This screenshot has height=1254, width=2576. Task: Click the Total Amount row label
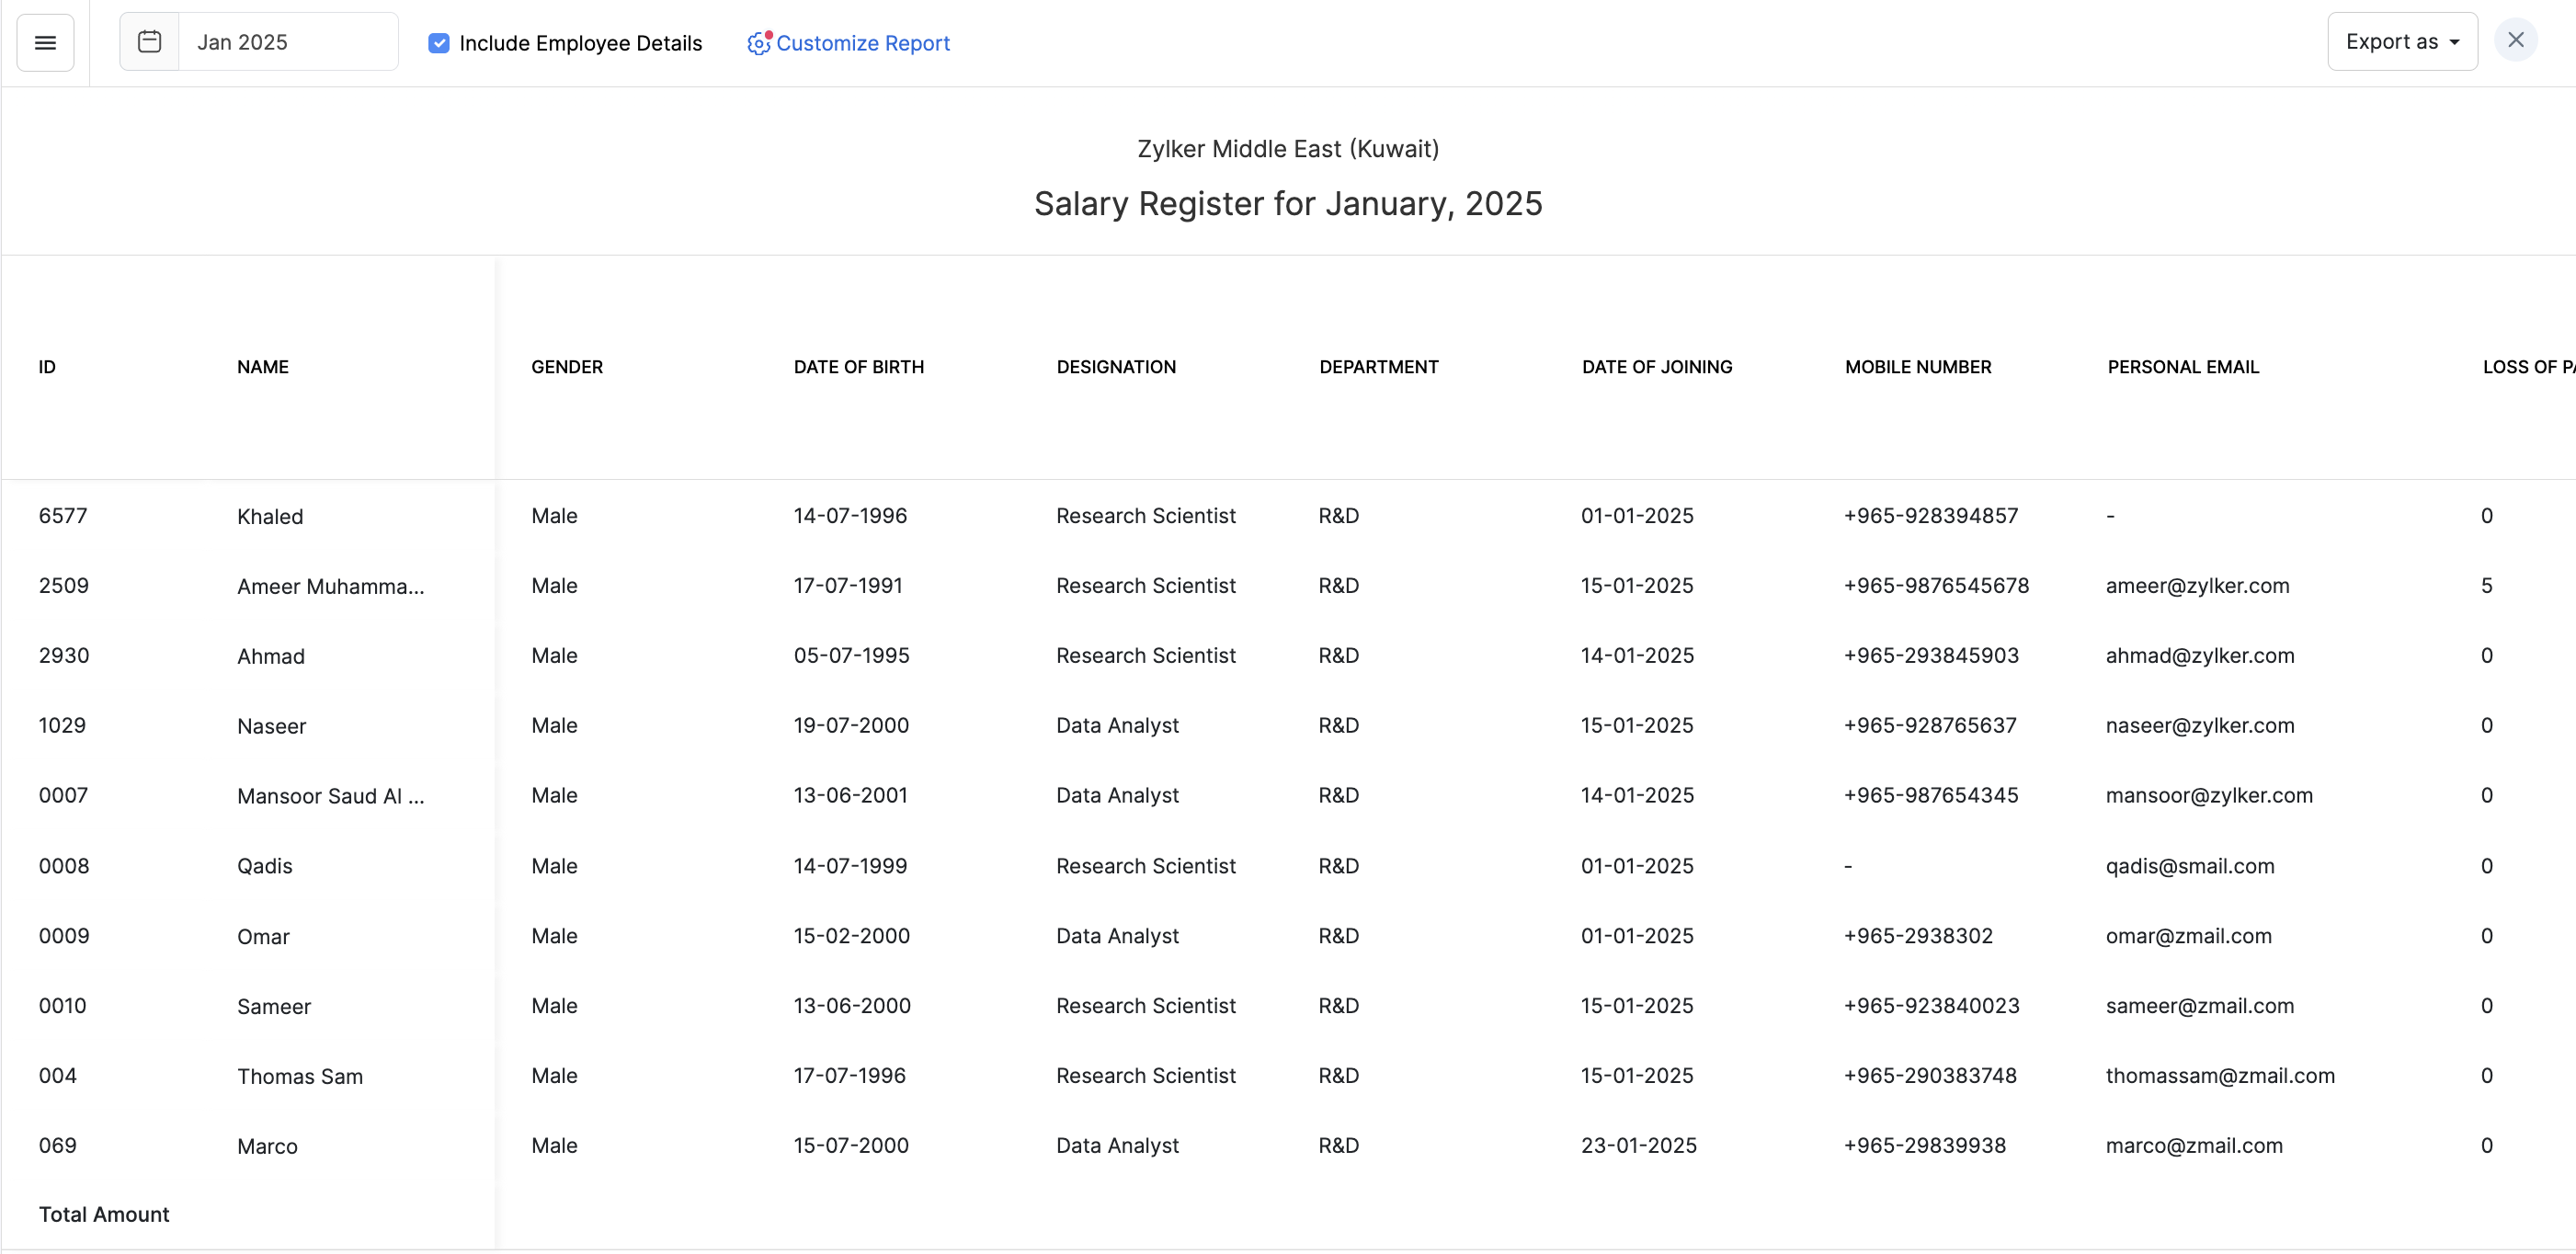click(103, 1215)
